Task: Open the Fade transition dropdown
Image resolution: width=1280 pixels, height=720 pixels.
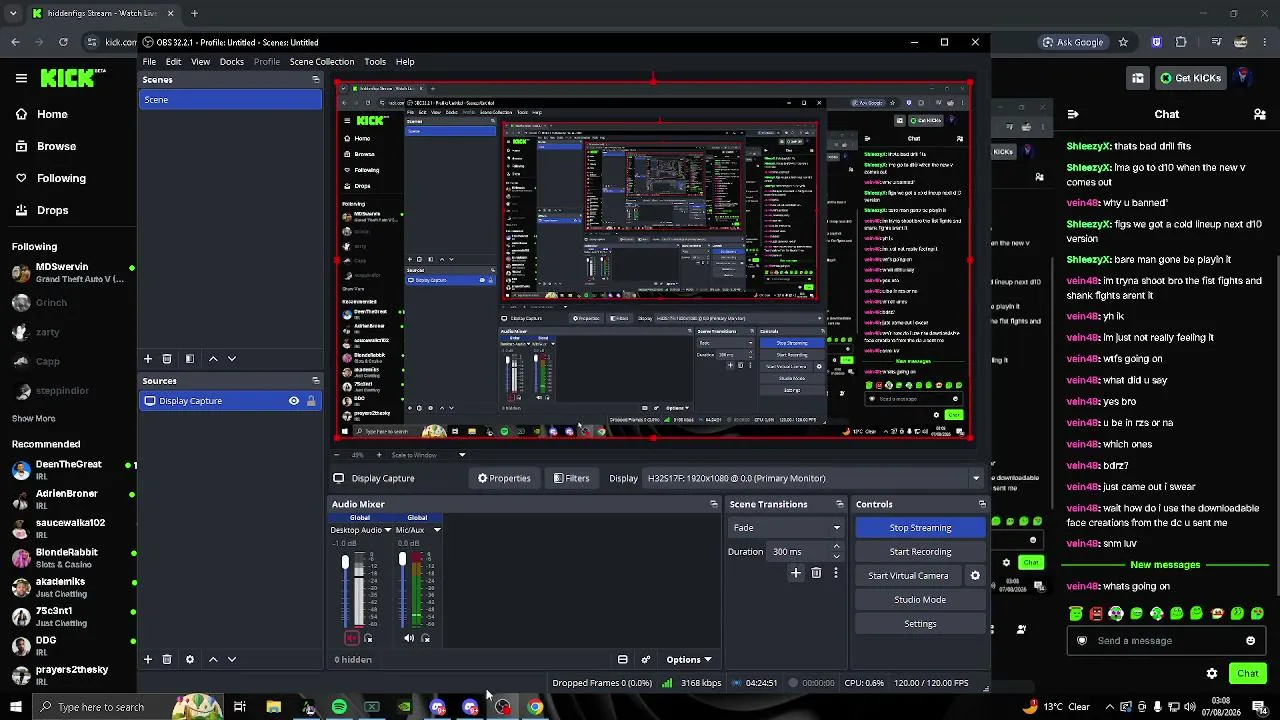Action: point(787,528)
